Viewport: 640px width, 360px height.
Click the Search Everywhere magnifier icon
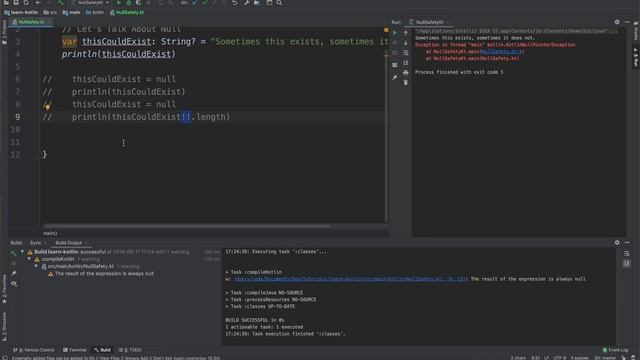(x=279, y=2)
